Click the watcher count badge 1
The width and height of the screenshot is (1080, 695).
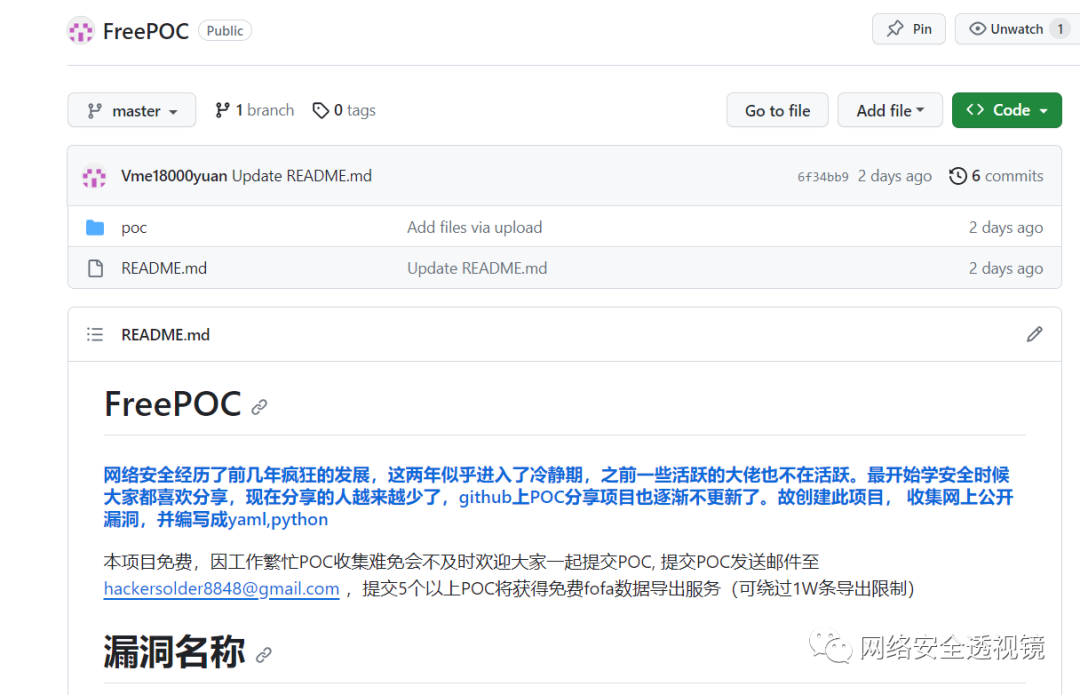pos(1060,29)
